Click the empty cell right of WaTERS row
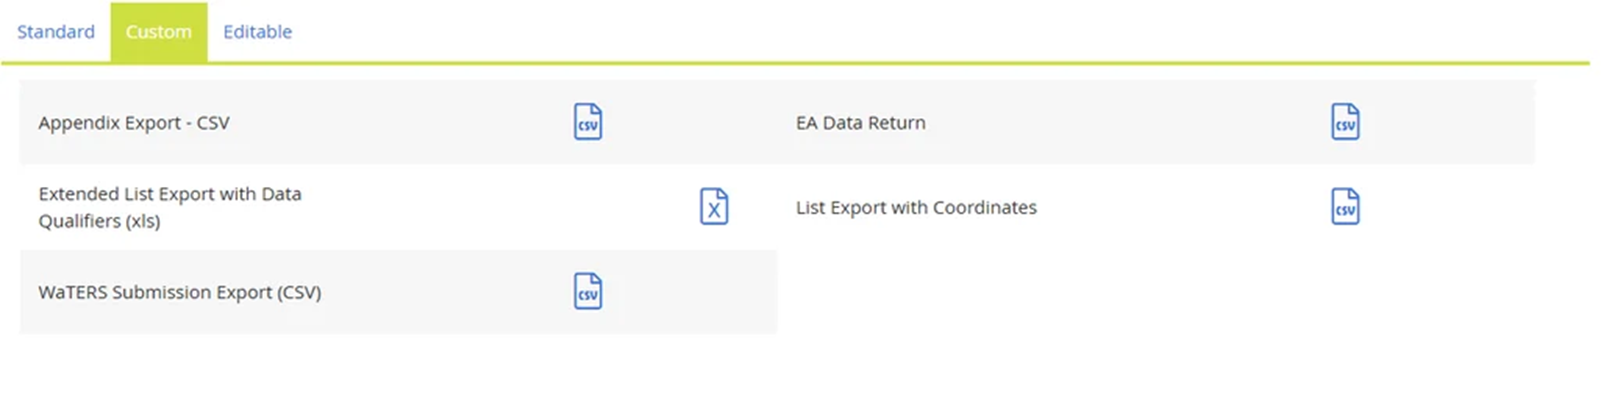 (x=1156, y=292)
